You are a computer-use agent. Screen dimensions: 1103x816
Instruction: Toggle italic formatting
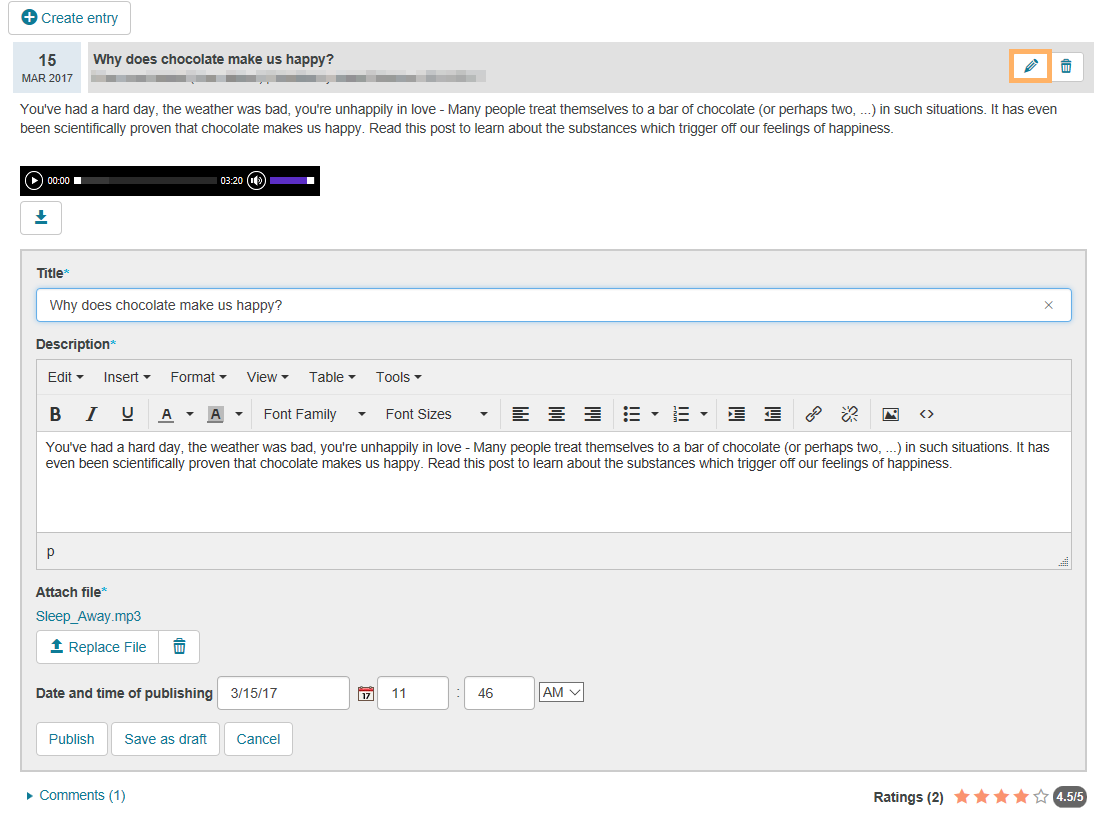(91, 414)
